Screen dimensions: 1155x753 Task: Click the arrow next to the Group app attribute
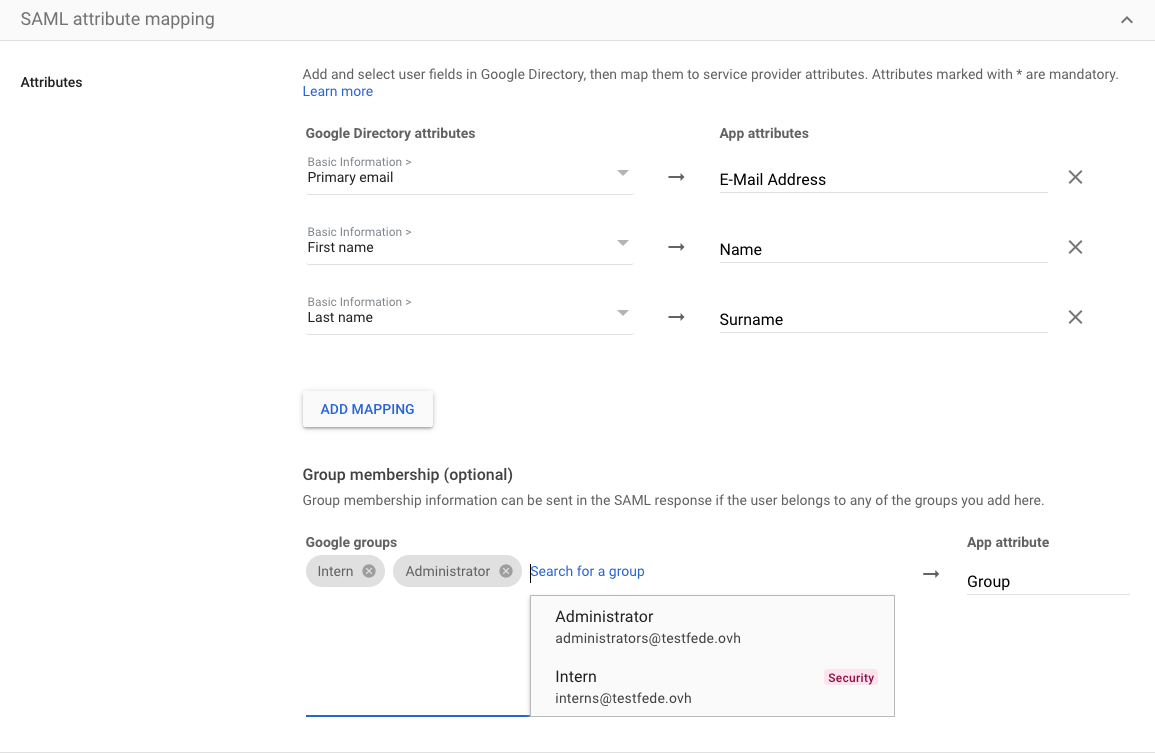point(931,574)
